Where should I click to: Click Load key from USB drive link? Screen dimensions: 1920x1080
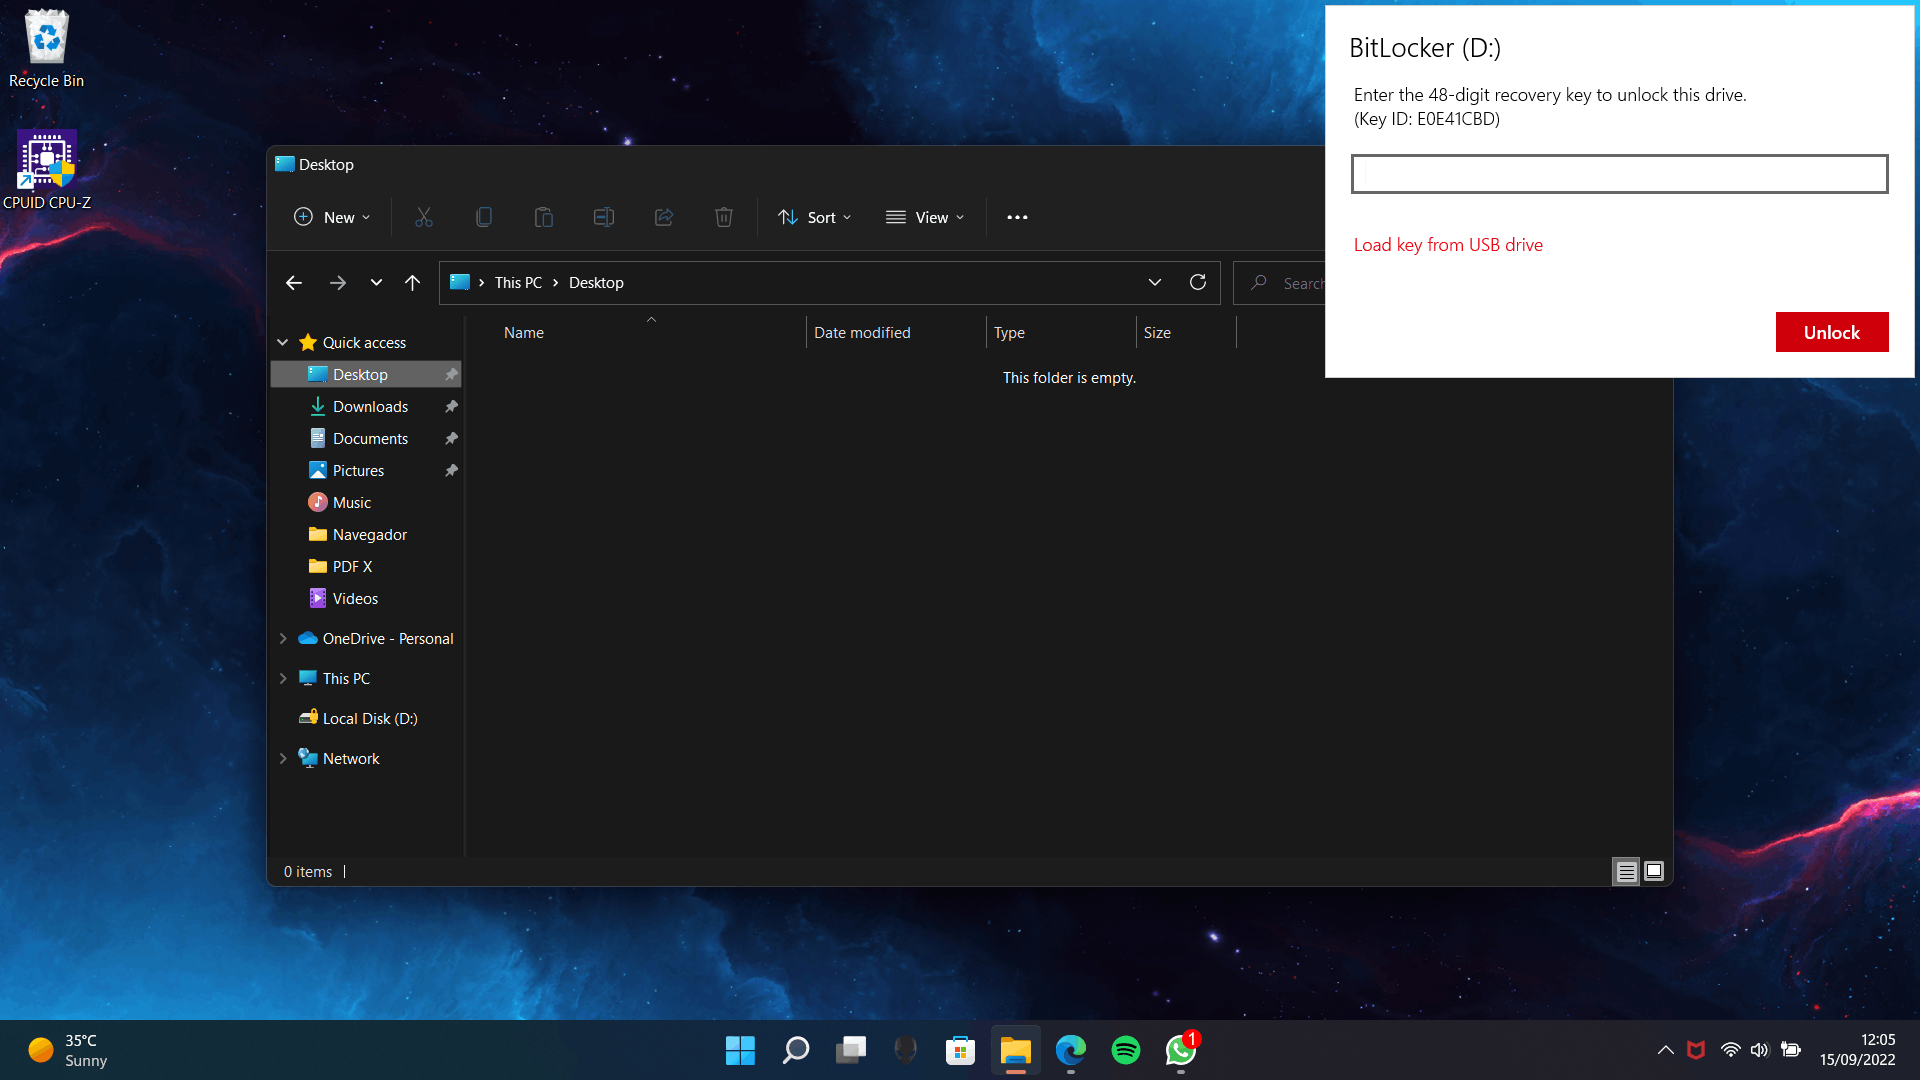coord(1448,245)
